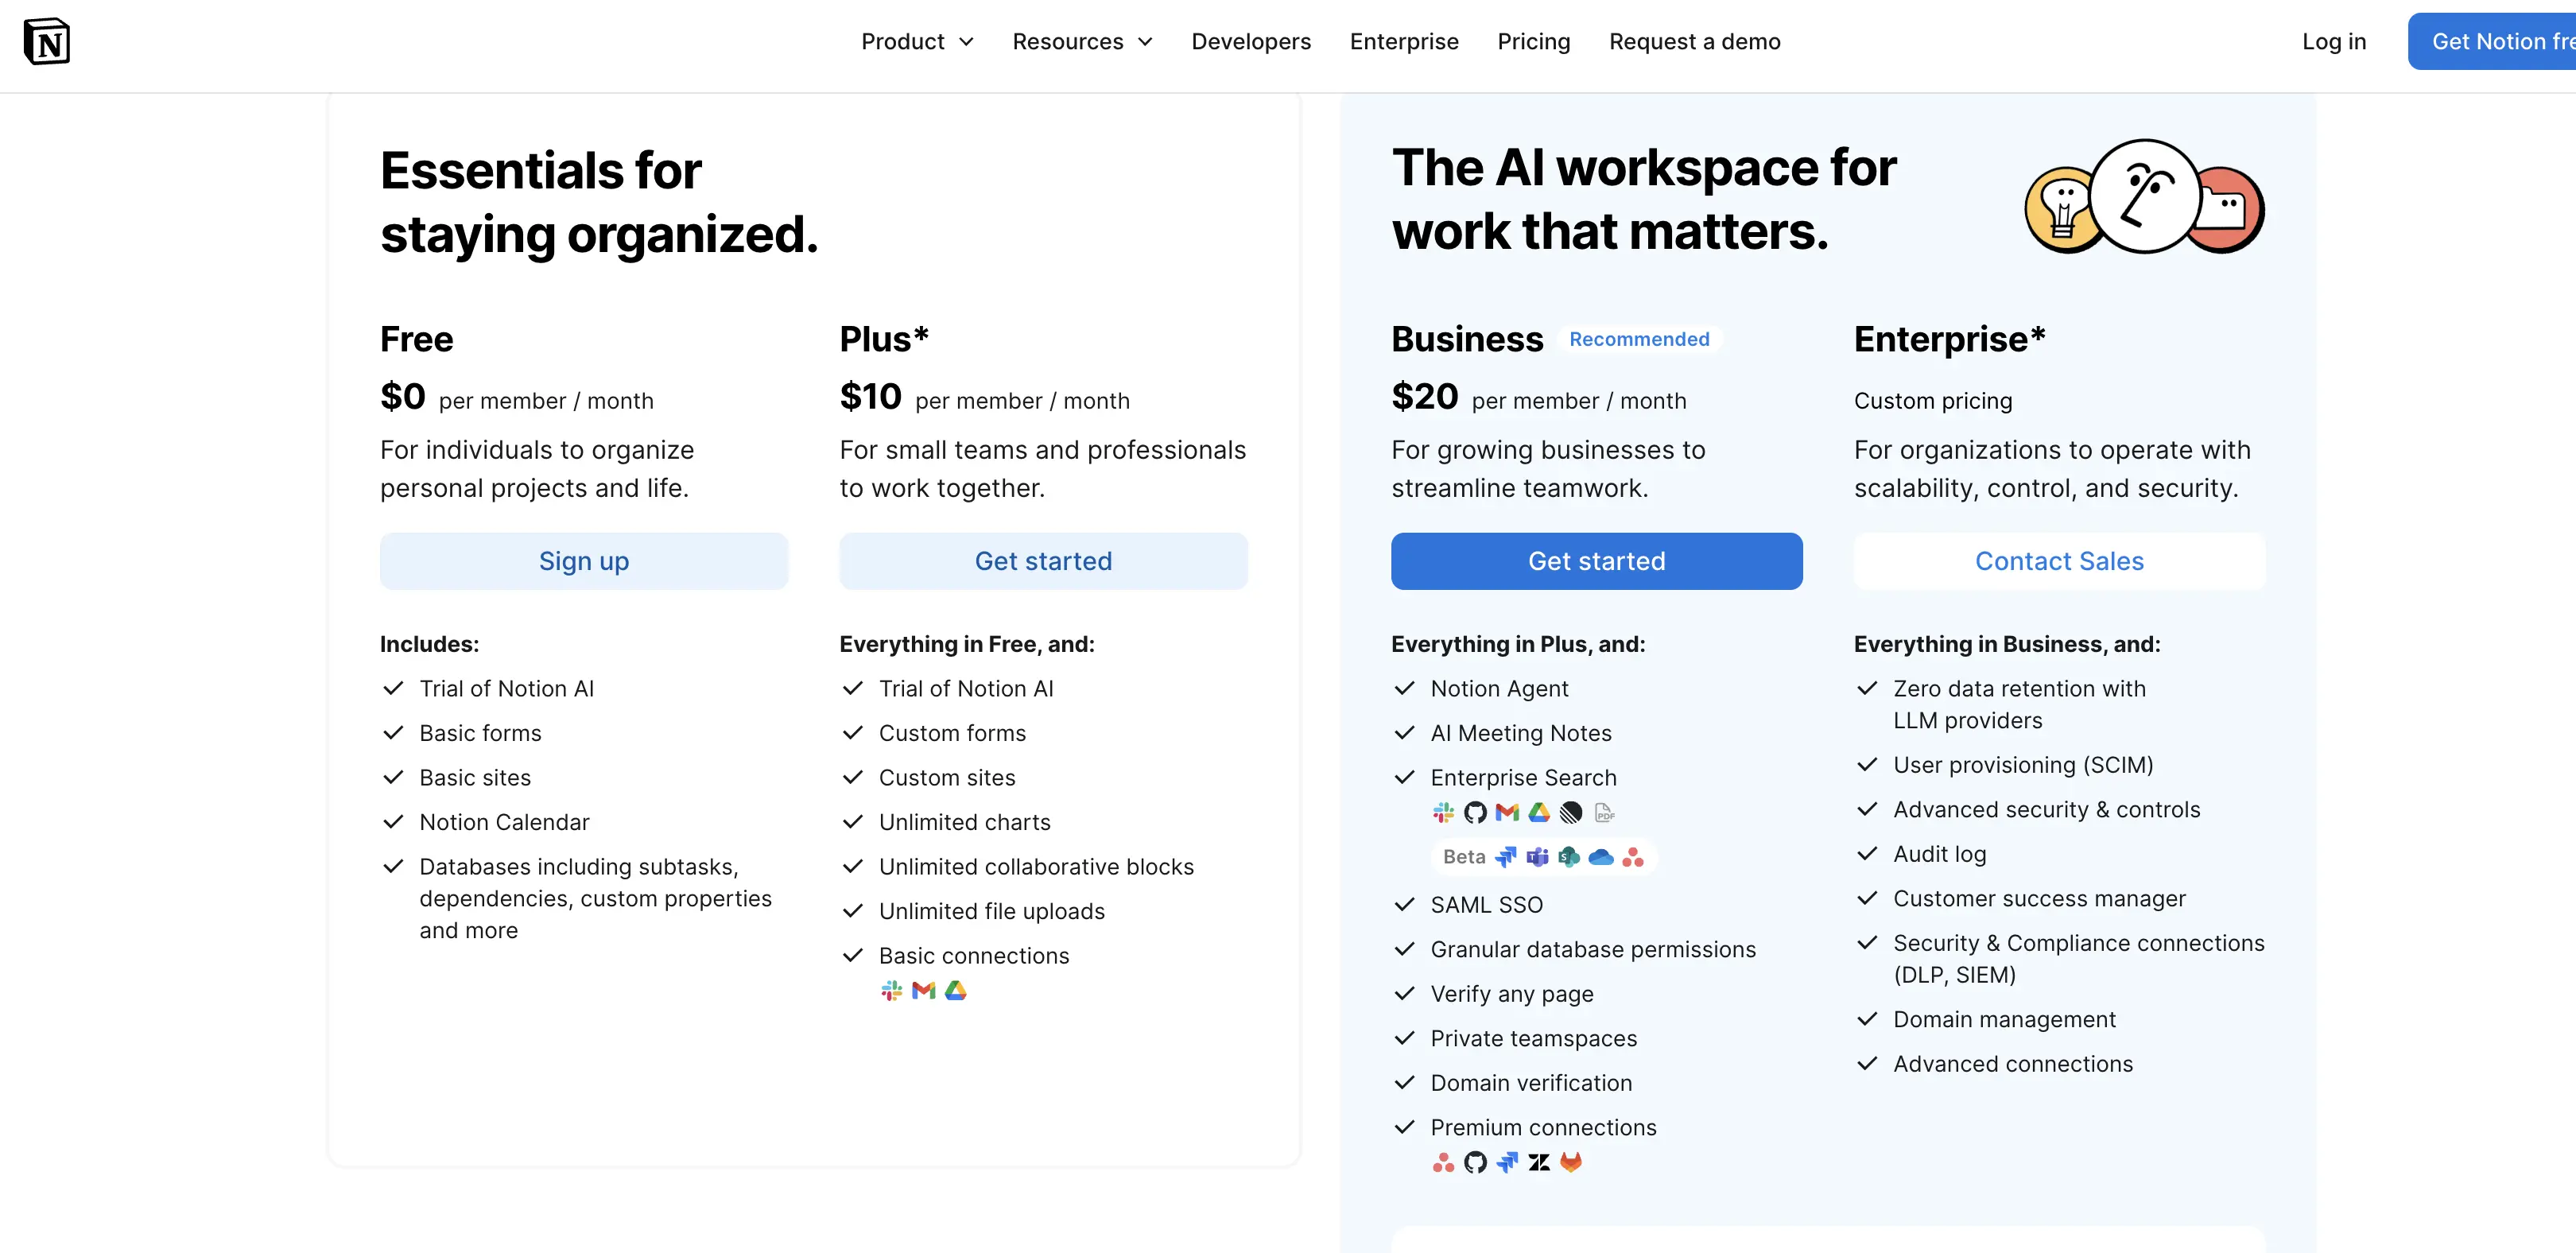Click the Slack icon under Basic connections
Viewport: 2576px width, 1253px height.
pyautogui.click(x=892, y=990)
